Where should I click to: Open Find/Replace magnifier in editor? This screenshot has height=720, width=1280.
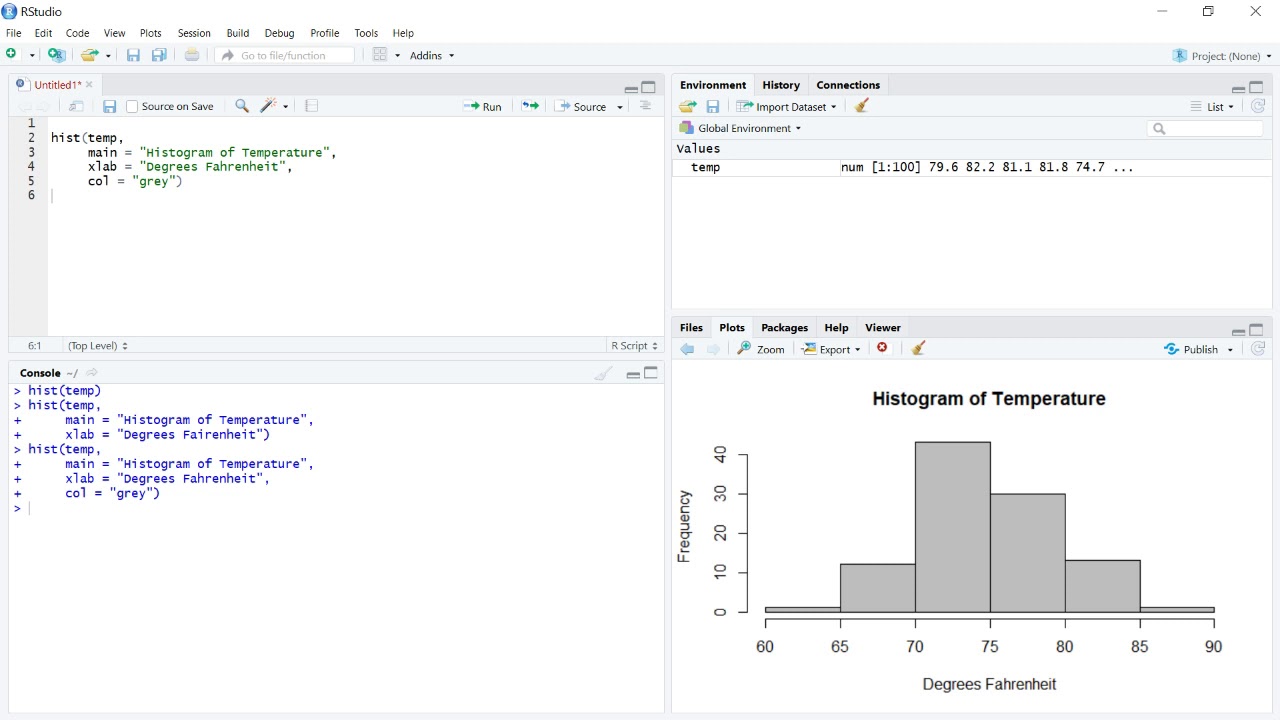pyautogui.click(x=242, y=106)
